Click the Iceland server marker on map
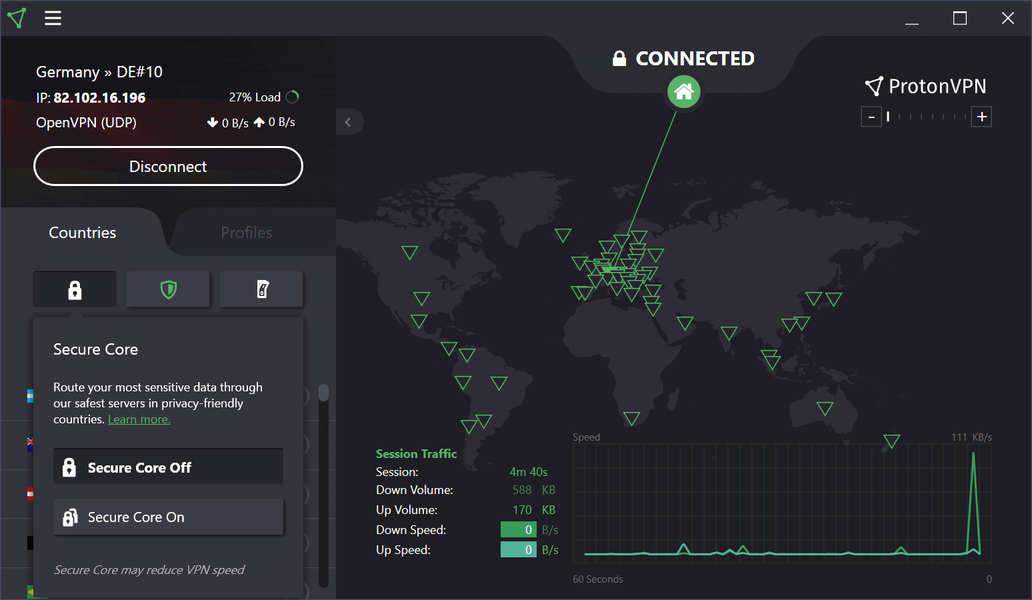1032x600 pixels. (x=563, y=235)
